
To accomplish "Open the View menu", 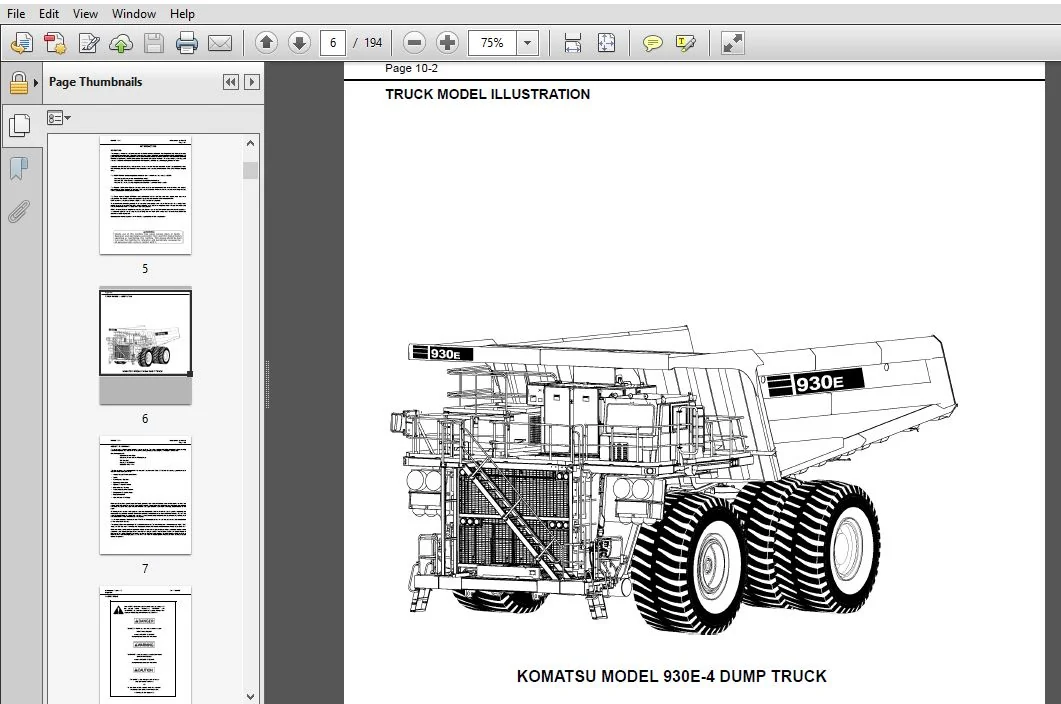I will 85,14.
